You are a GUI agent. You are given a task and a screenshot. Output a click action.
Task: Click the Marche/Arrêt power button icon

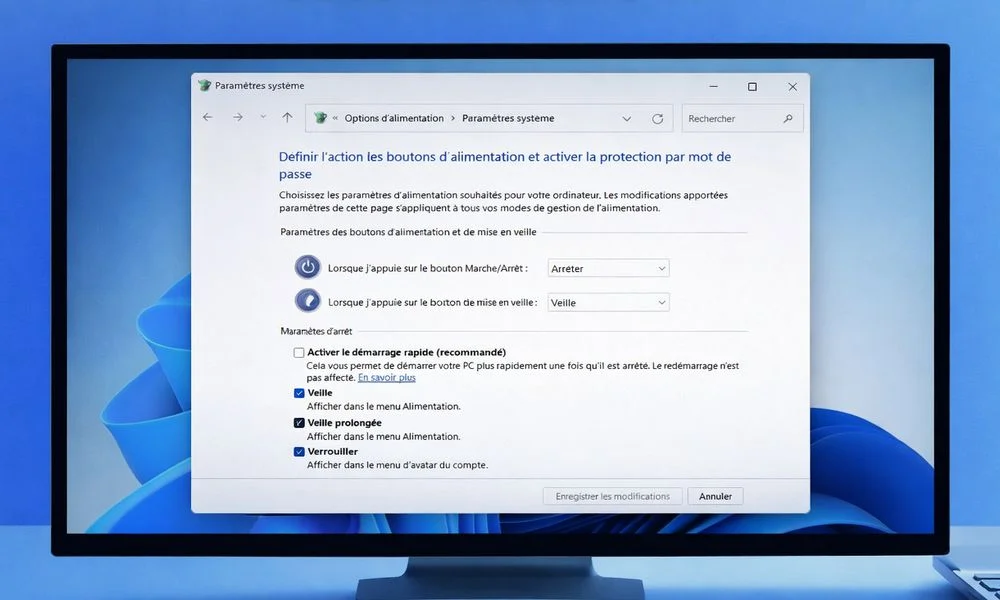coord(308,268)
